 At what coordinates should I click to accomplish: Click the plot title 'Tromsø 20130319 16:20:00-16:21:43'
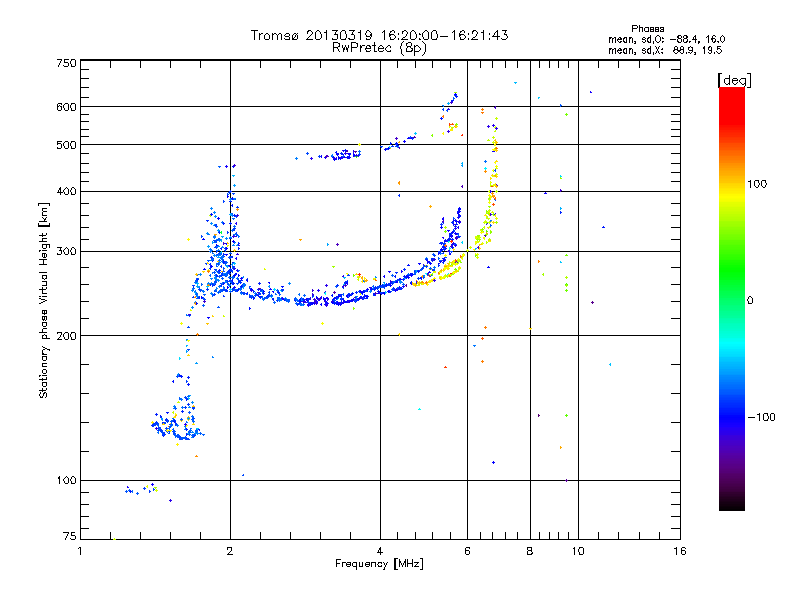pos(380,35)
